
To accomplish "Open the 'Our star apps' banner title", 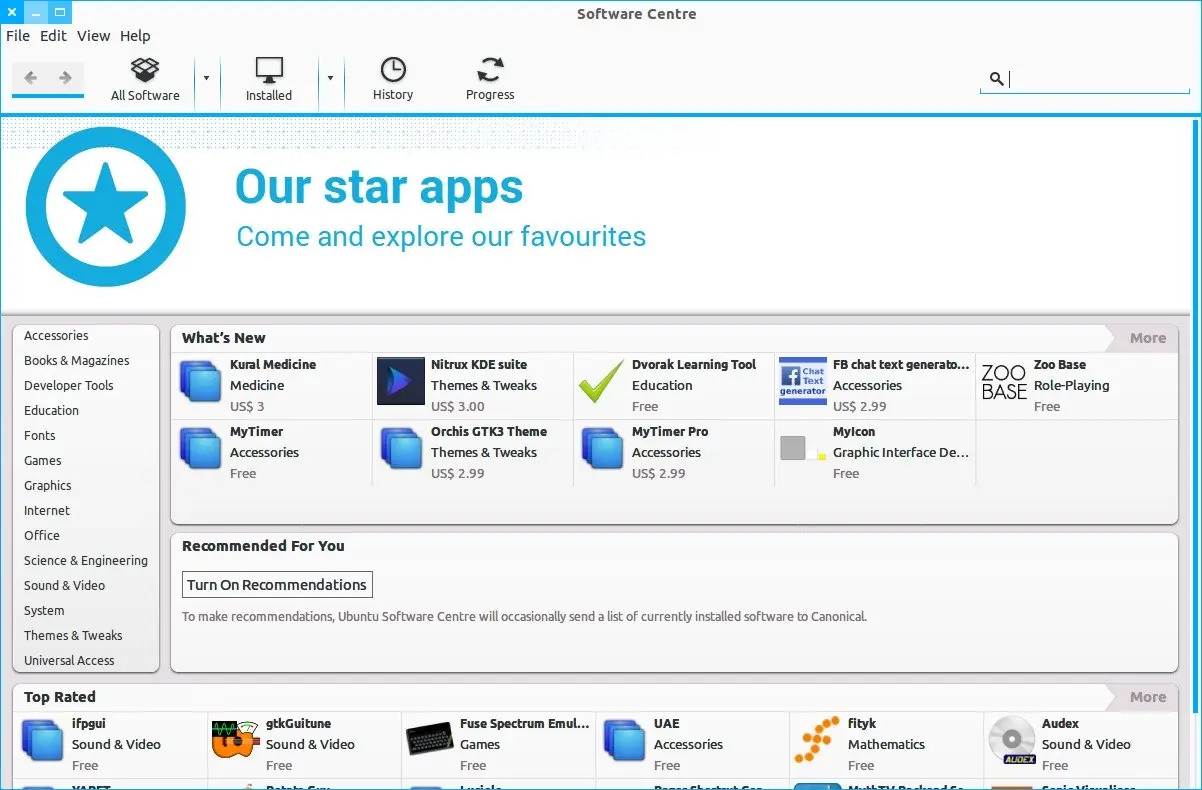I will coord(379,186).
